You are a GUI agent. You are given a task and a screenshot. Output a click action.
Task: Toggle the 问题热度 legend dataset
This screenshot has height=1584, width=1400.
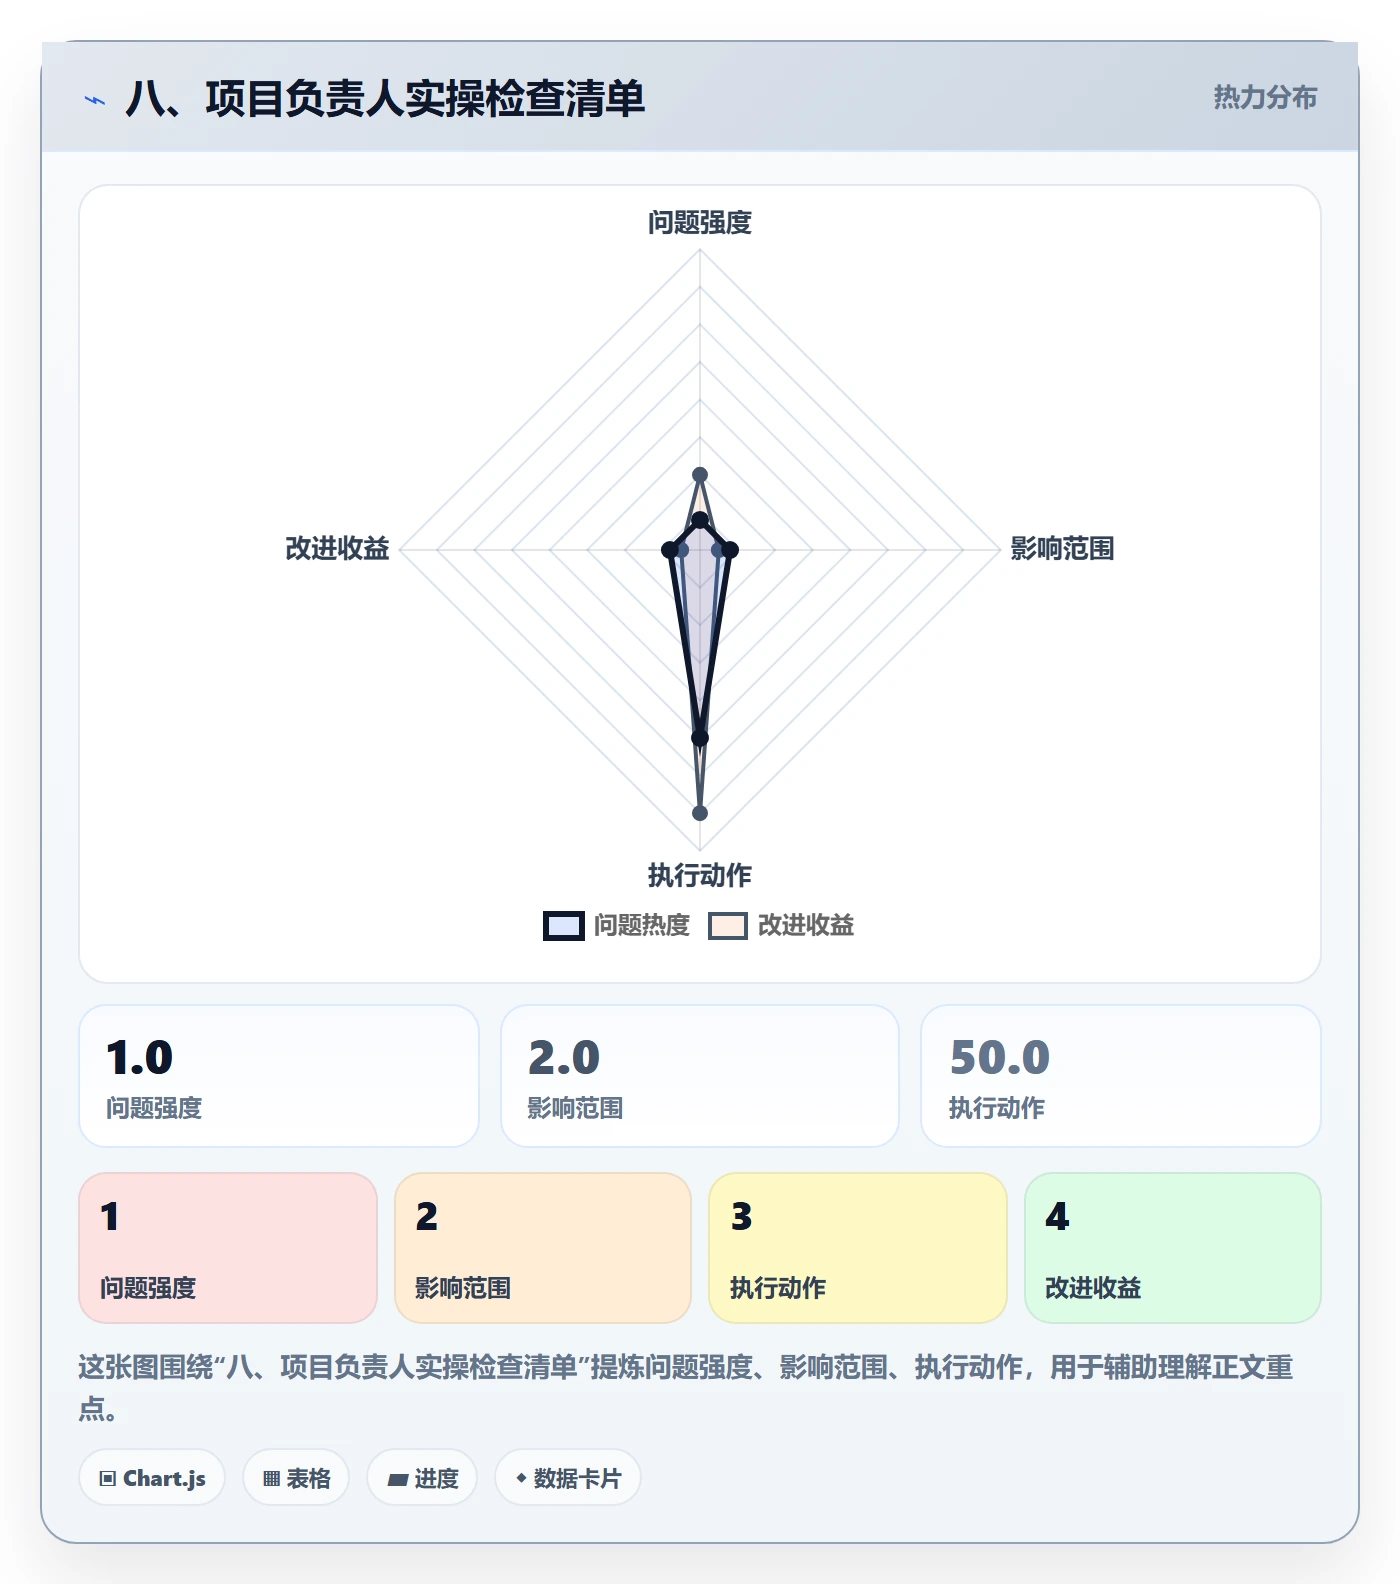[617, 925]
